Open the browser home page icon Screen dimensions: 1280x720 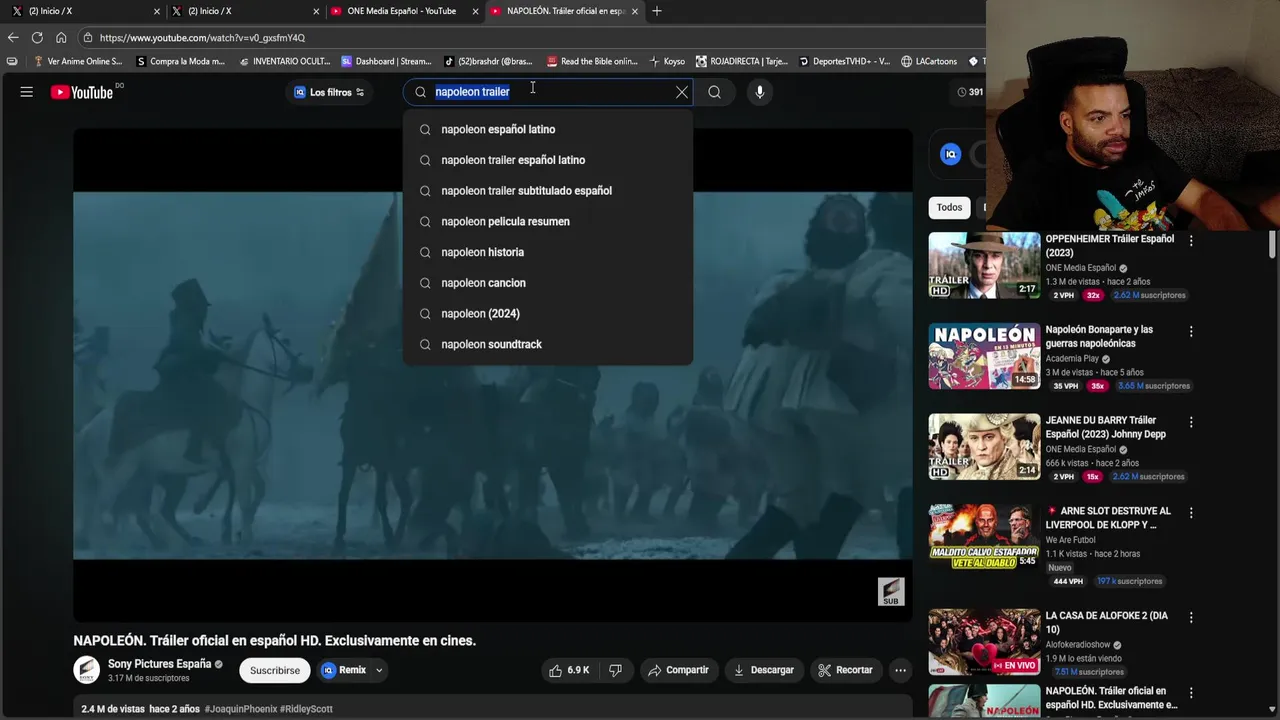pos(61,37)
